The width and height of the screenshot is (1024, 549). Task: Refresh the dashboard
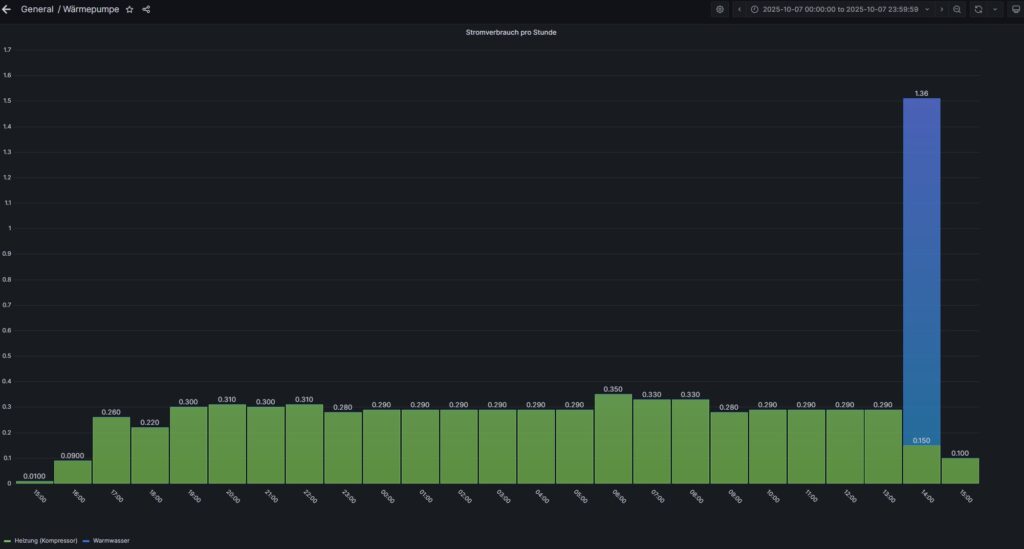(978, 9)
